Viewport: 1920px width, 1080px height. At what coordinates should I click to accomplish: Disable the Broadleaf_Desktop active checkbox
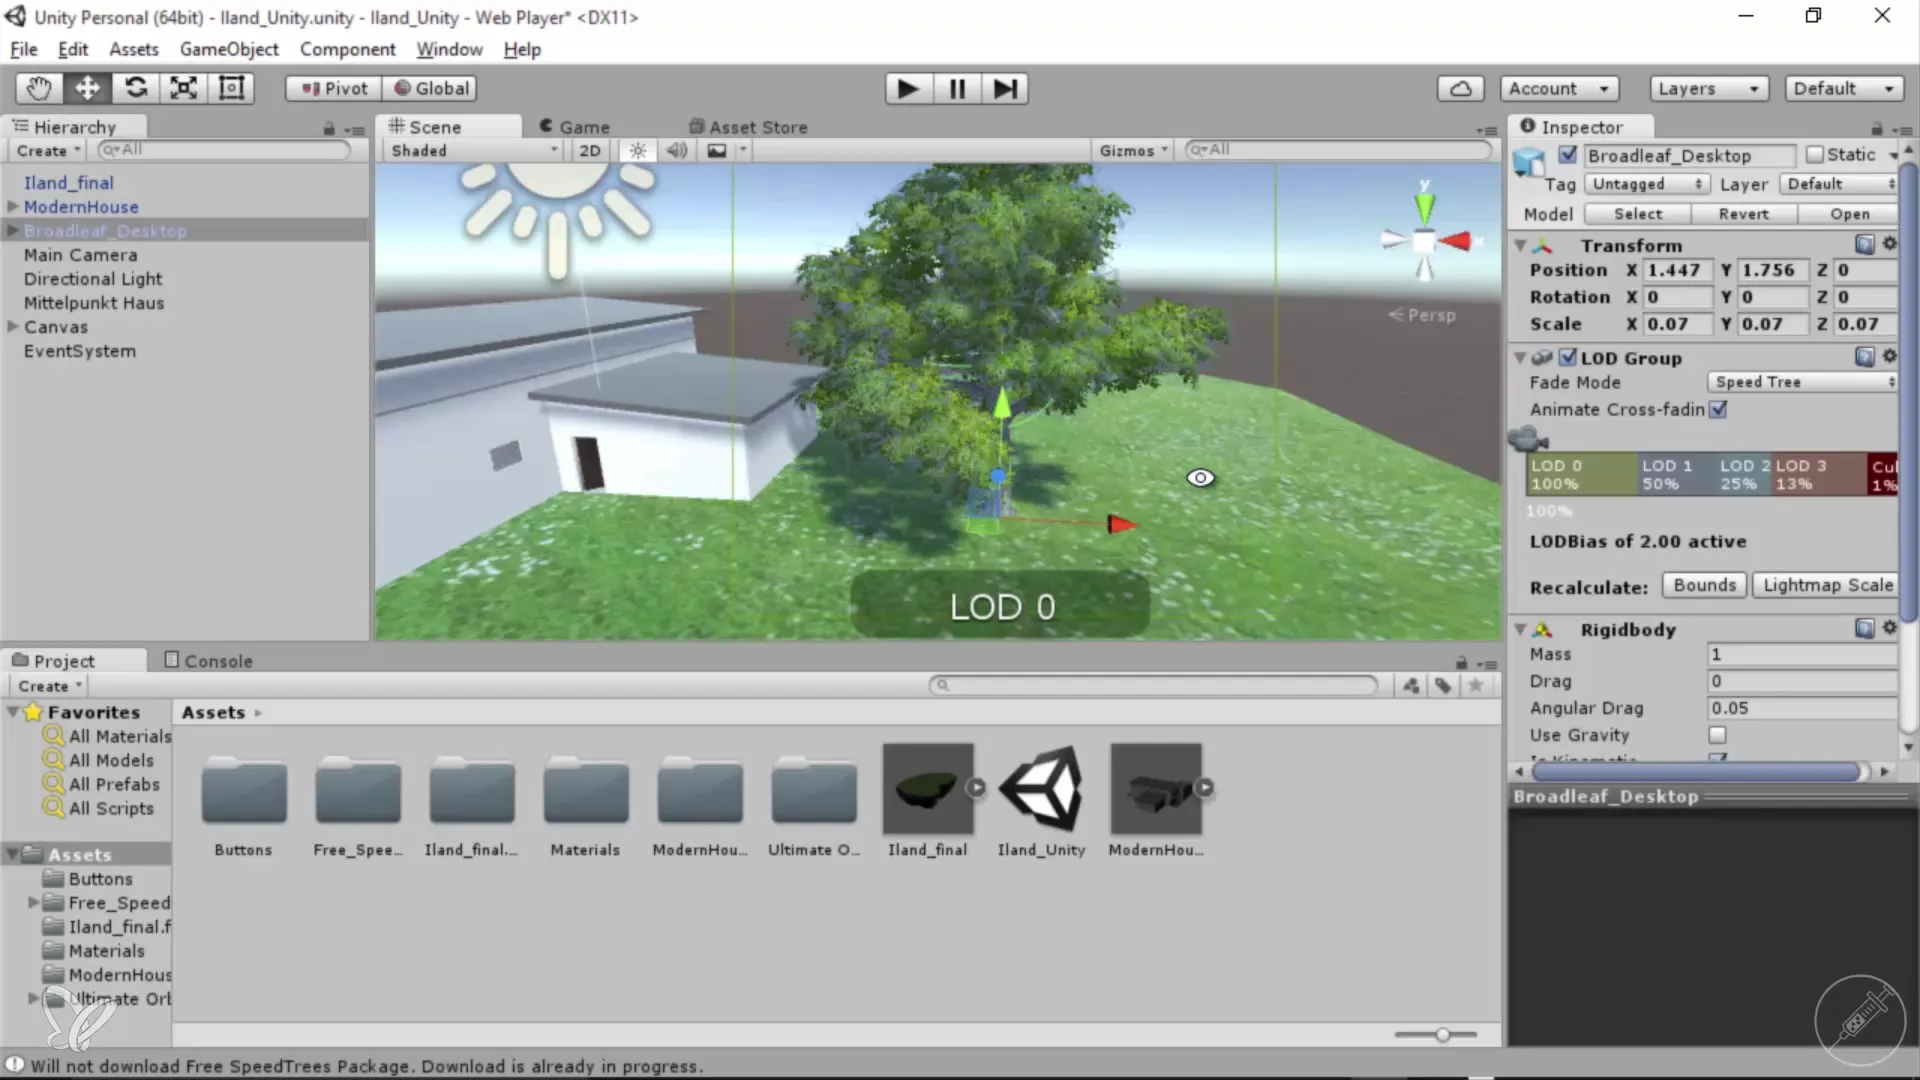1568,155
